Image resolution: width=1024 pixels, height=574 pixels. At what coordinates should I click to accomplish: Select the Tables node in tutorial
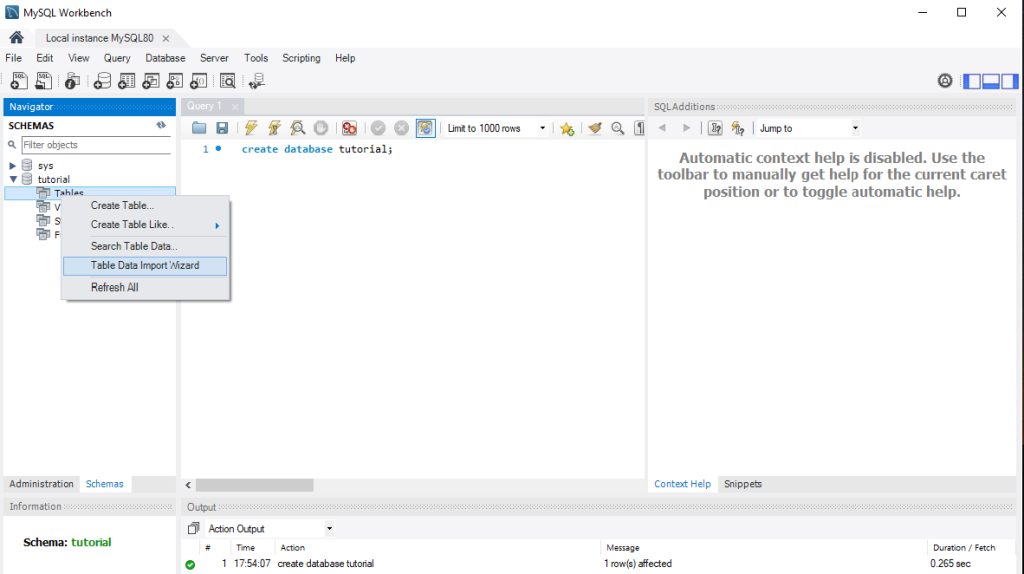90,193
